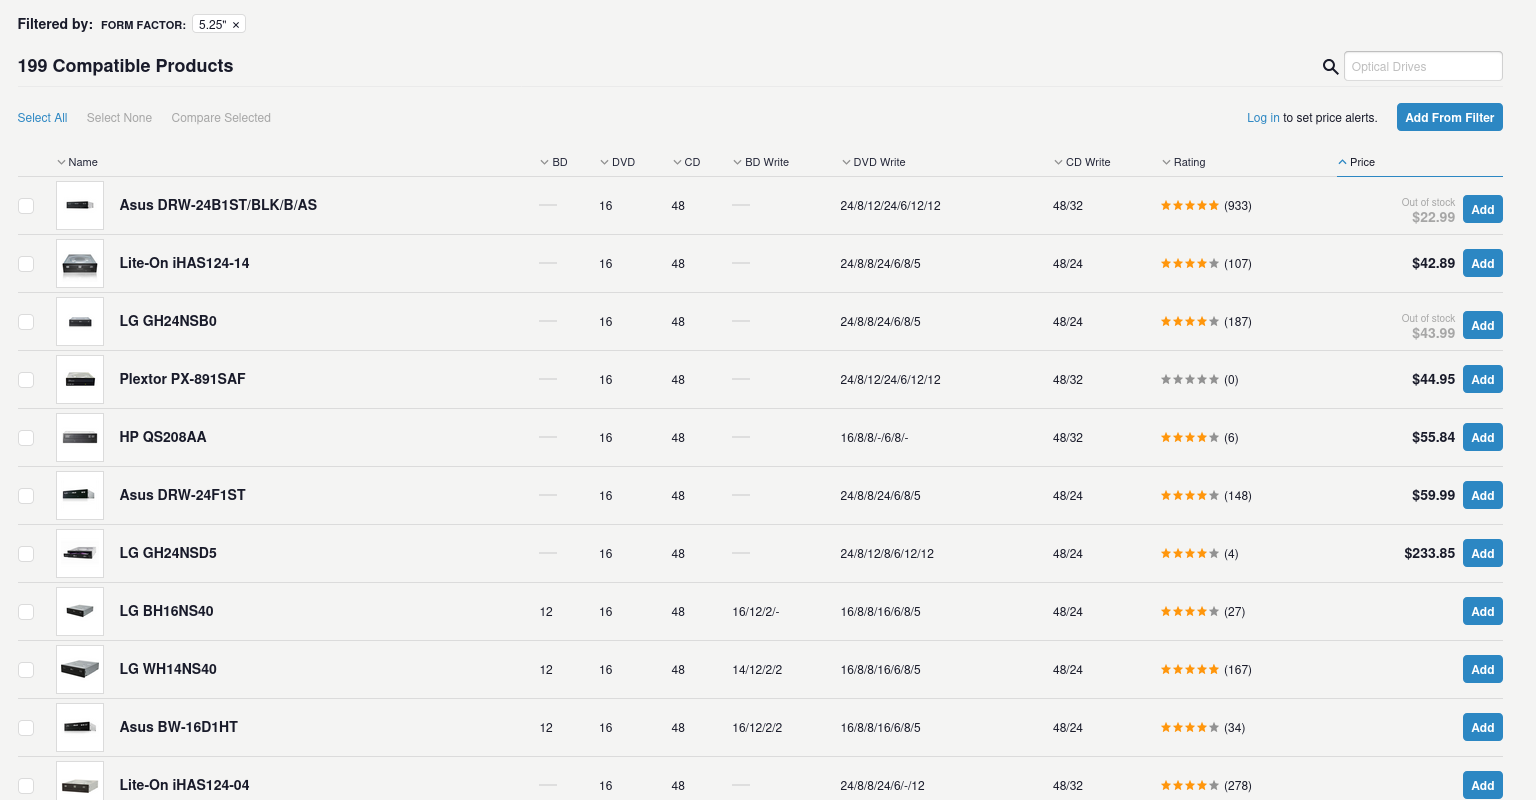Tick the LG BH16NS40 checkbox
Image resolution: width=1536 pixels, height=800 pixels.
(26, 612)
